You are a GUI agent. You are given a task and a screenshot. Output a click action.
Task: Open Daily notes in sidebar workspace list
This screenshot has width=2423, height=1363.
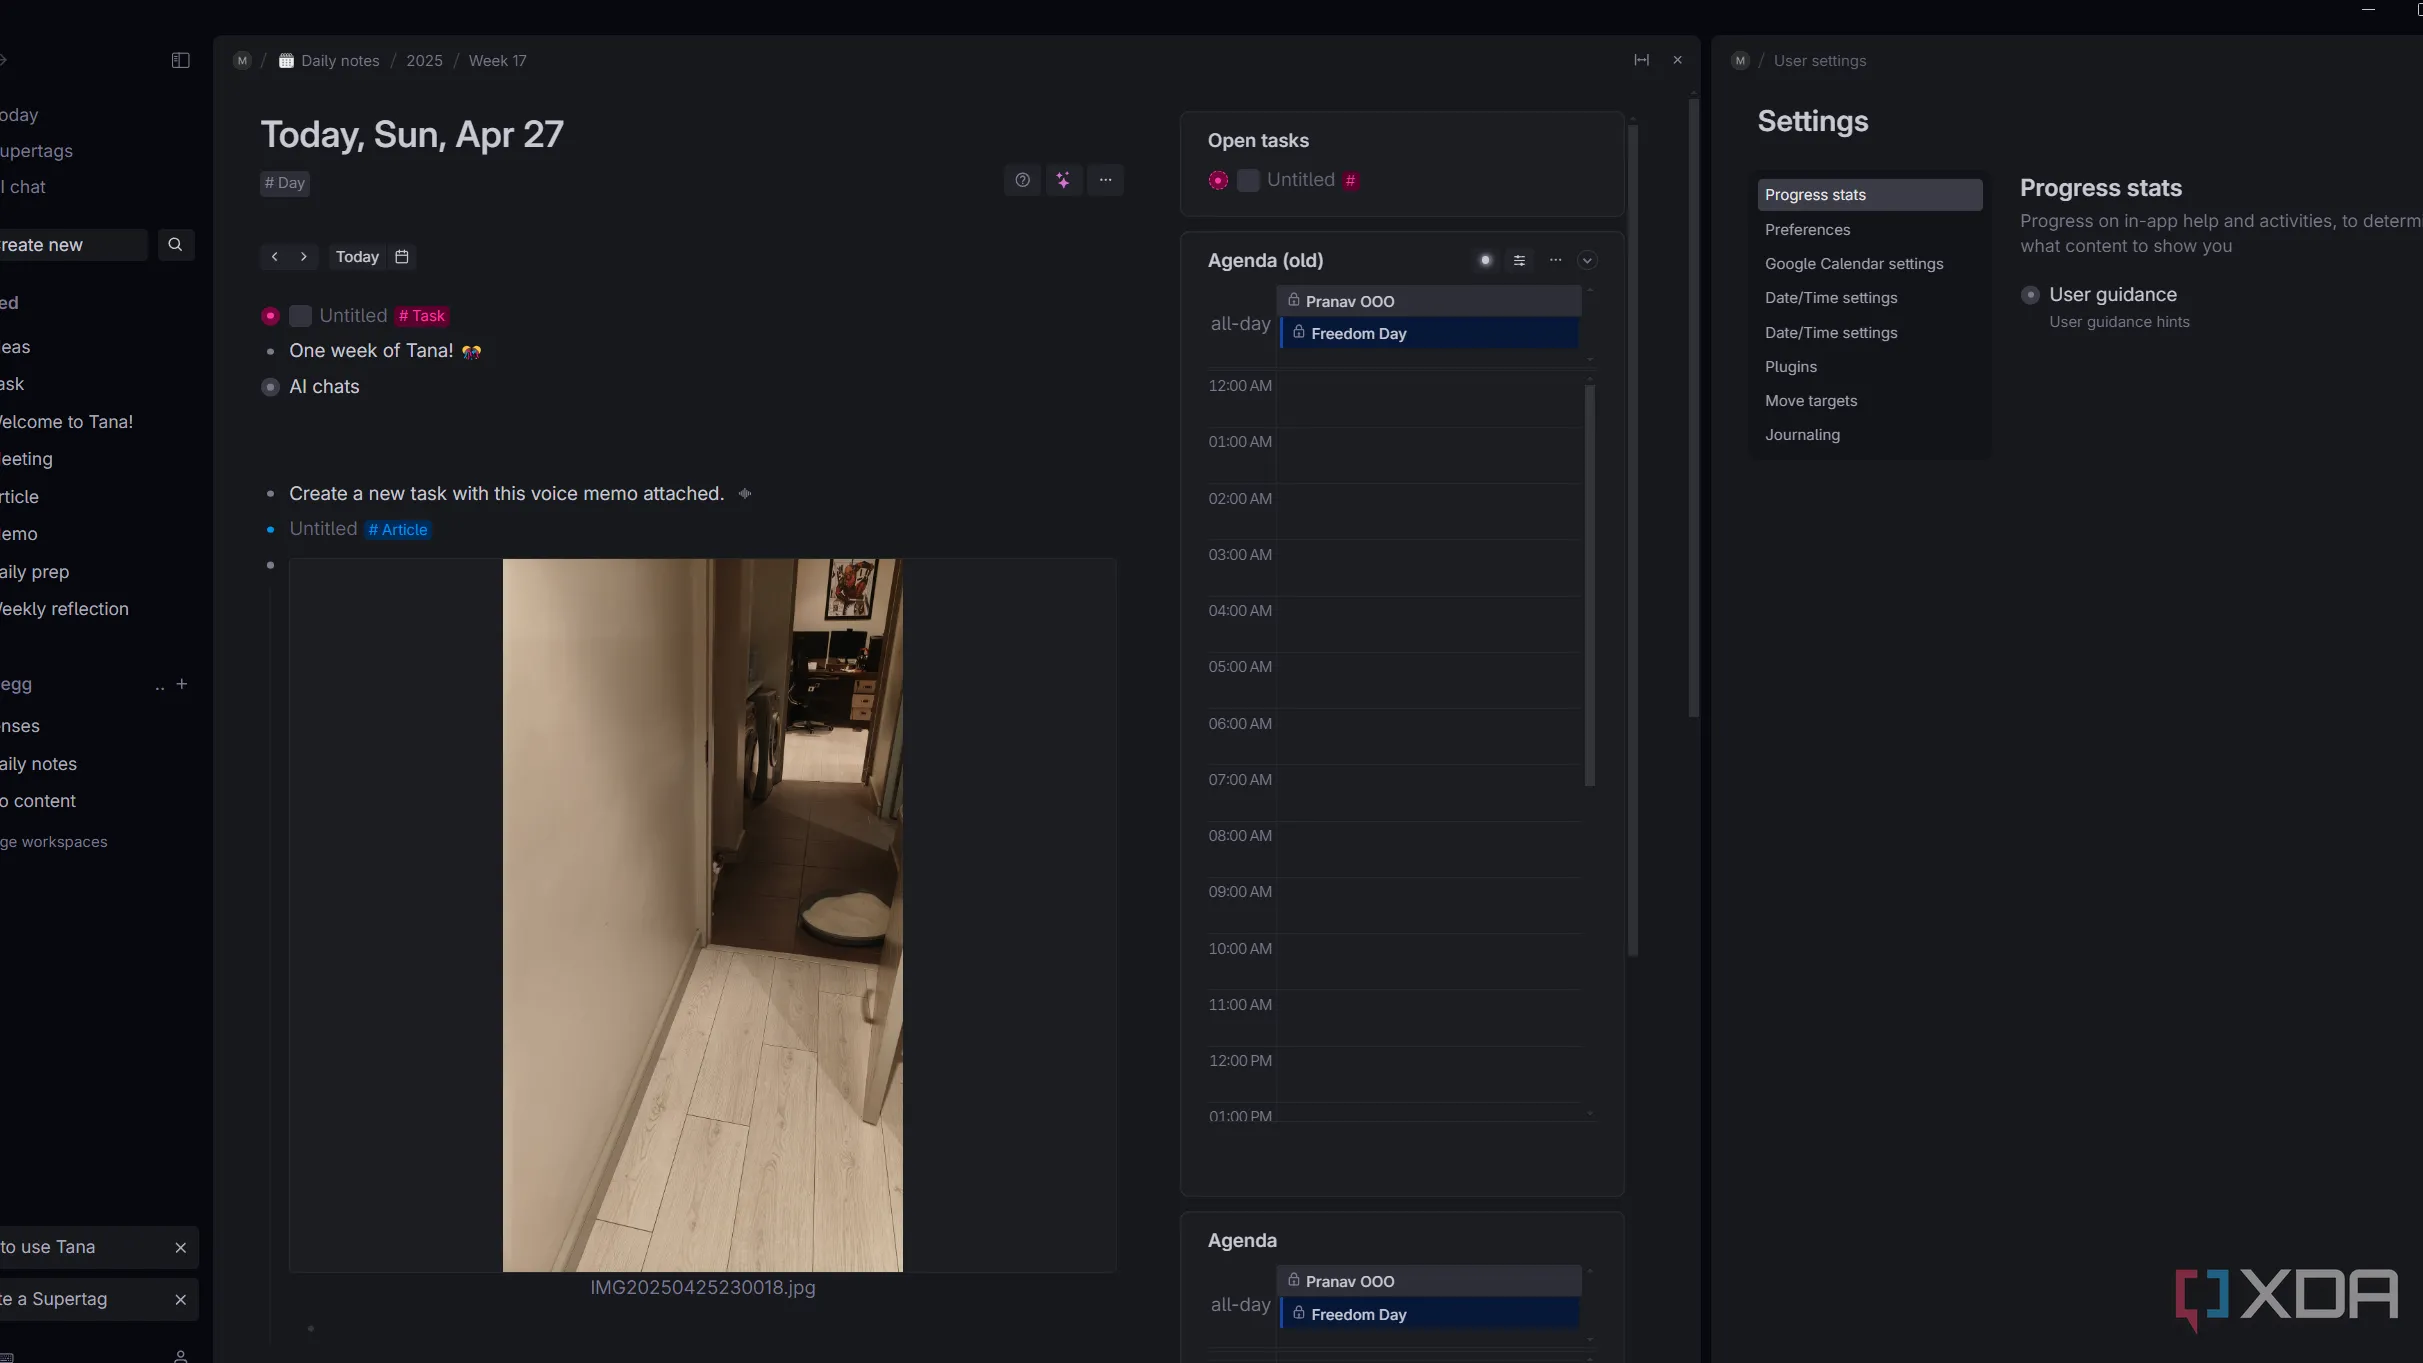click(38, 764)
